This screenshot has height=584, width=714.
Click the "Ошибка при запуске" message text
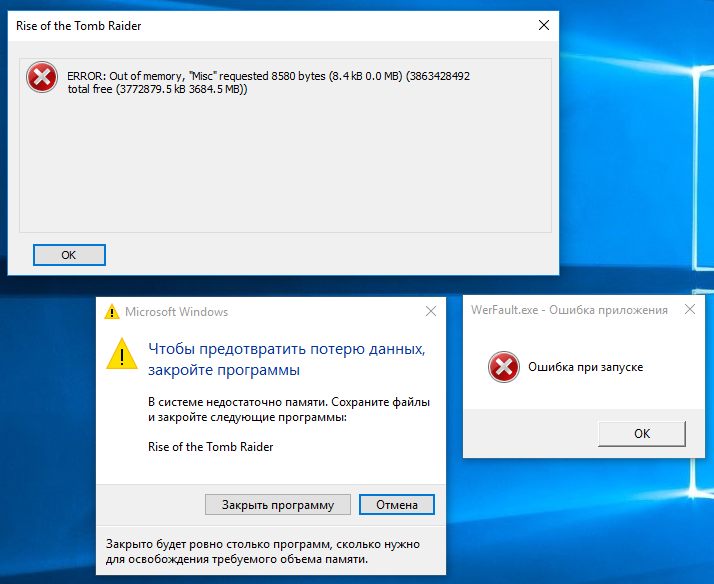coord(586,367)
